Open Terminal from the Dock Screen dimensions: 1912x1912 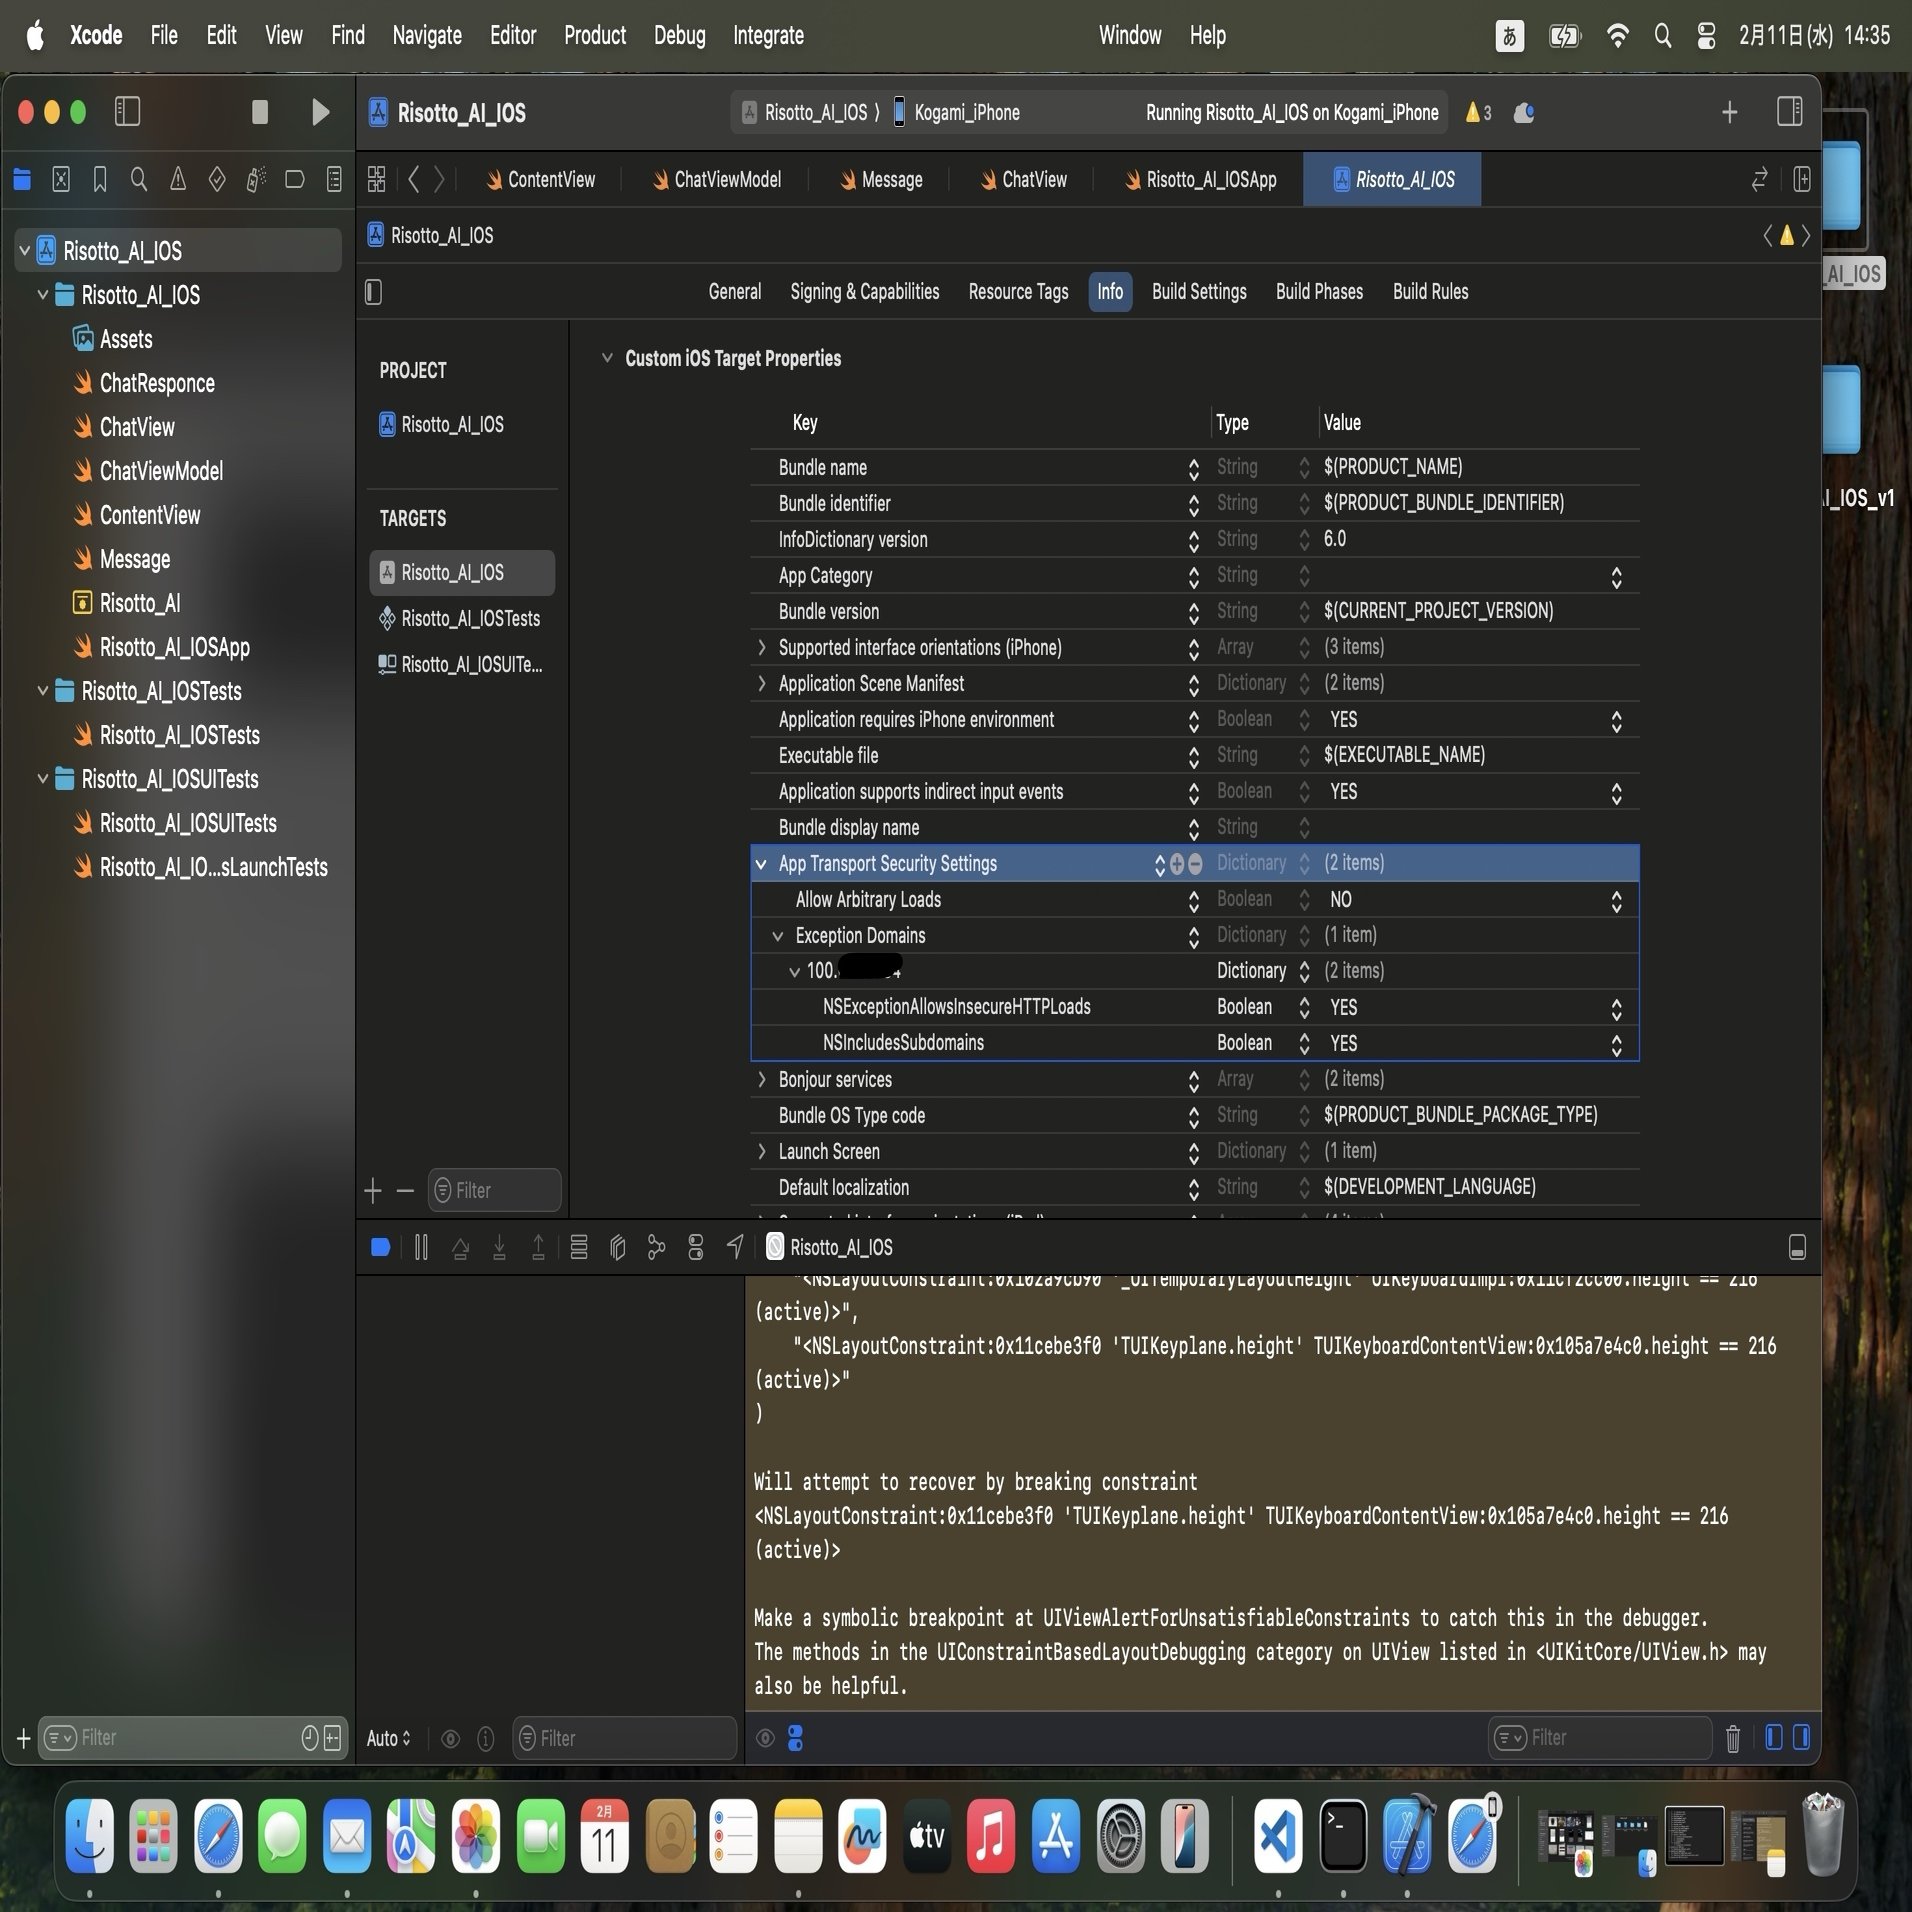(1342, 1836)
